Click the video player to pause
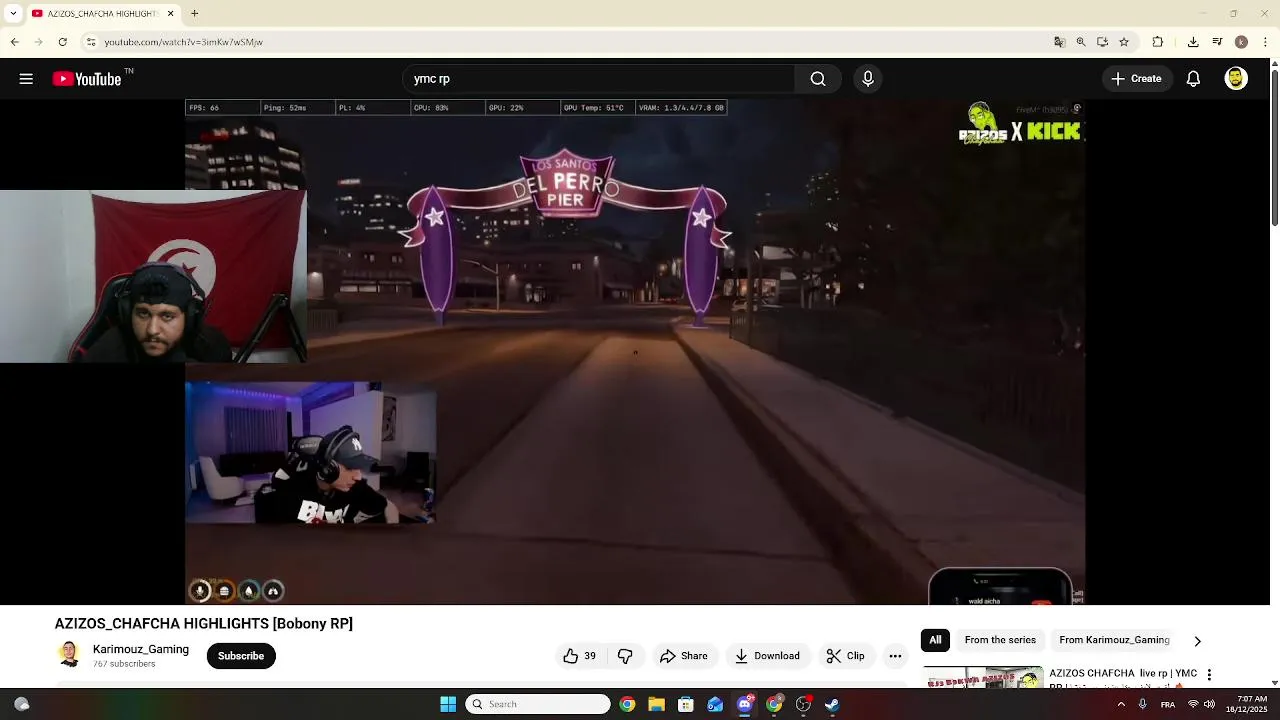1280x720 pixels. point(635,352)
